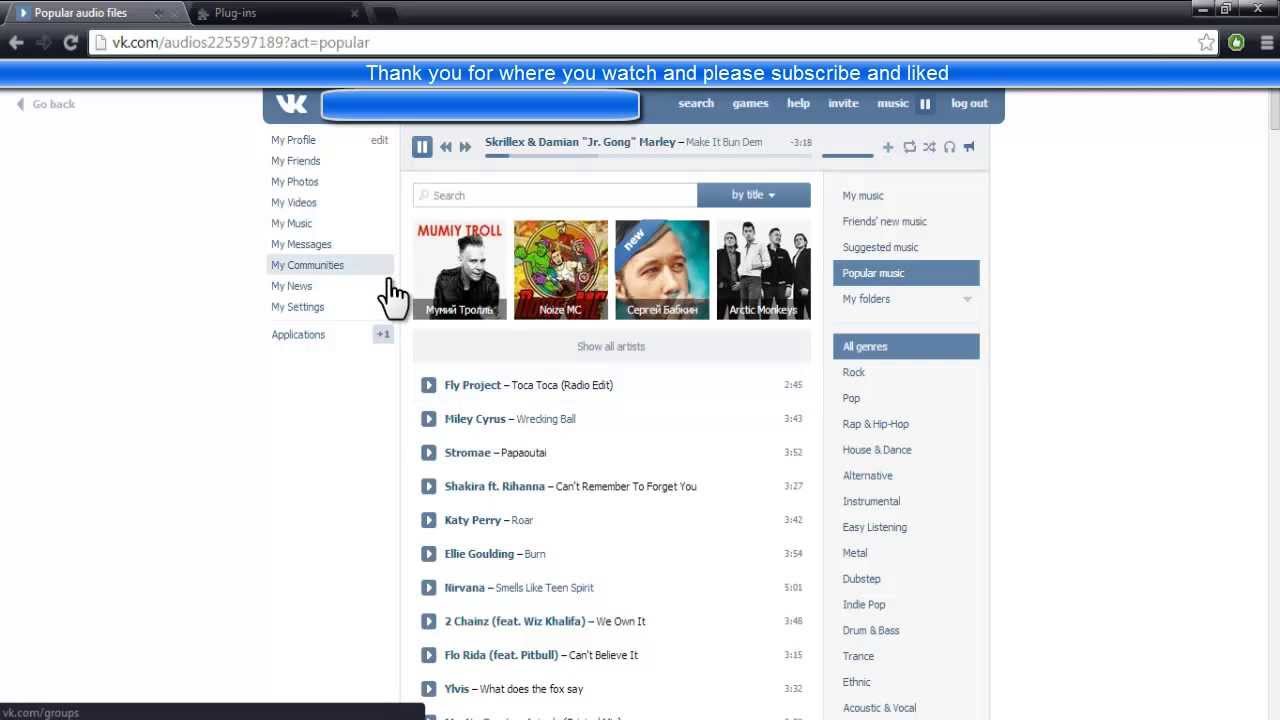The height and width of the screenshot is (720, 1280).
Task: Play Miley Cyrus – Wrecking Ball
Action: point(429,419)
